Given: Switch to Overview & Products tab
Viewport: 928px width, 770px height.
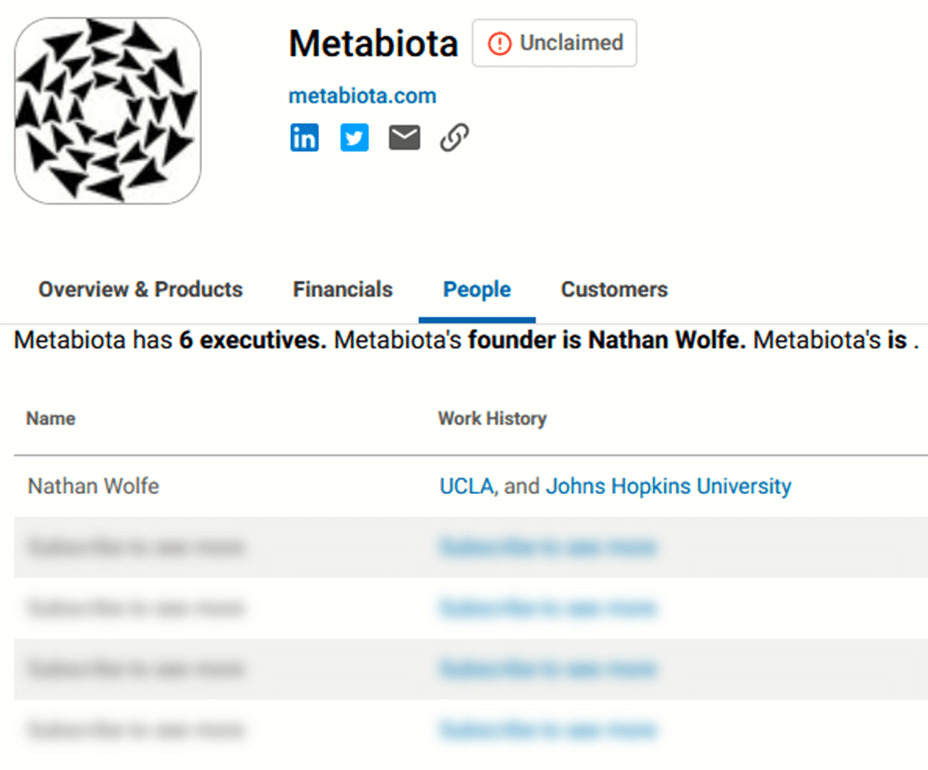Looking at the screenshot, I should (140, 289).
